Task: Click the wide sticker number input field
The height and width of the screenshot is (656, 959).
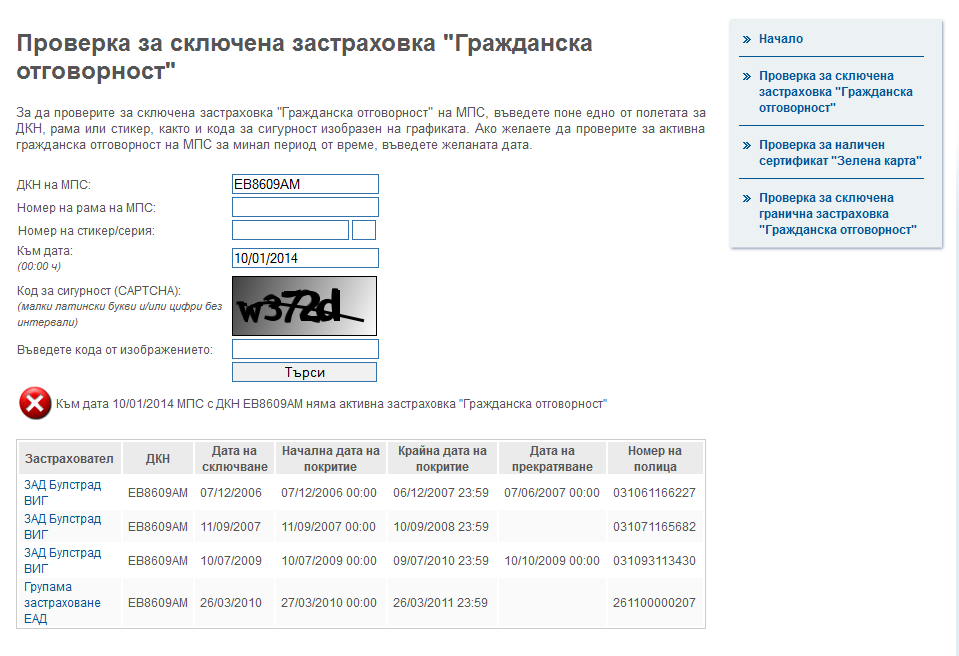Action: pyautogui.click(x=290, y=231)
